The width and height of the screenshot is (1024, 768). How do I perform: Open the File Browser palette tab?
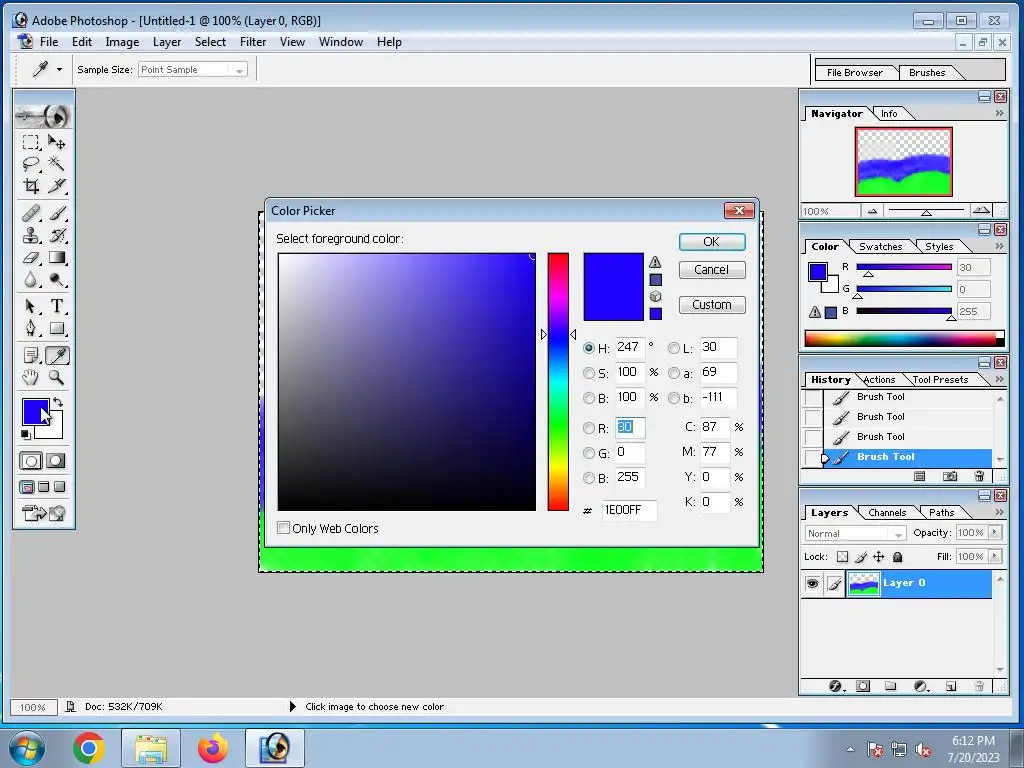[854, 72]
